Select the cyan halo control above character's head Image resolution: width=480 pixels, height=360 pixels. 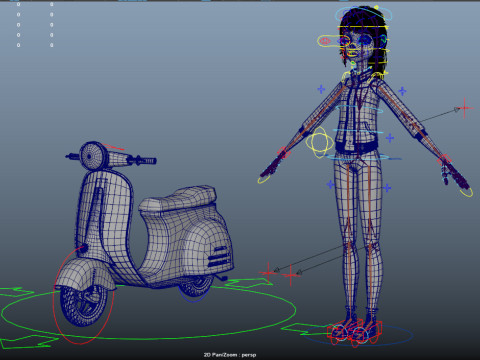(x=363, y=15)
